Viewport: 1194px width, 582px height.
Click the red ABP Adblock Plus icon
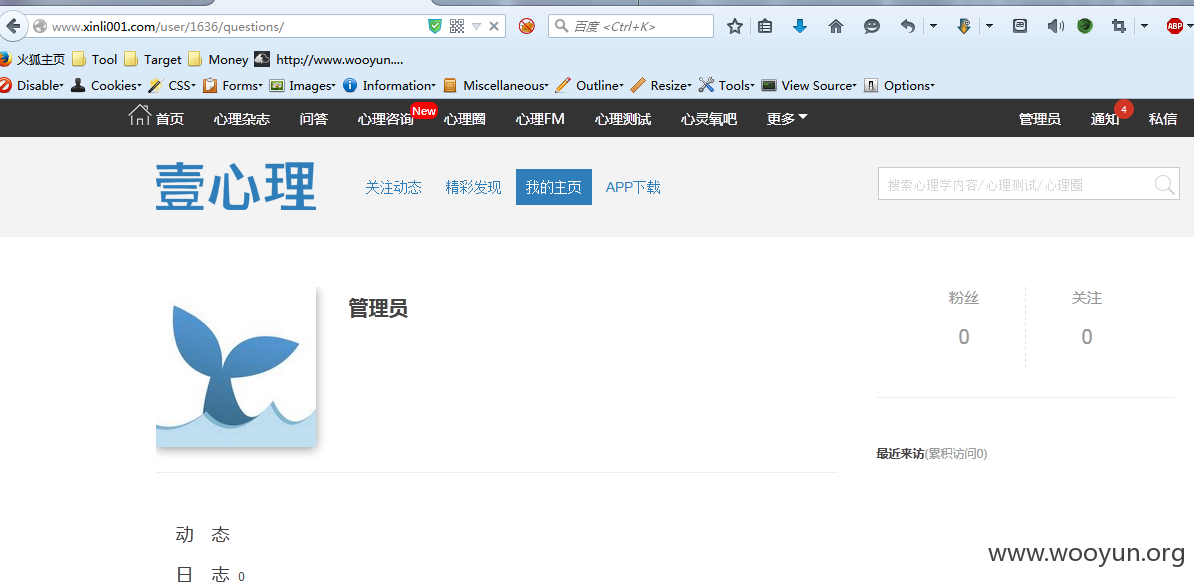pyautogui.click(x=1174, y=27)
